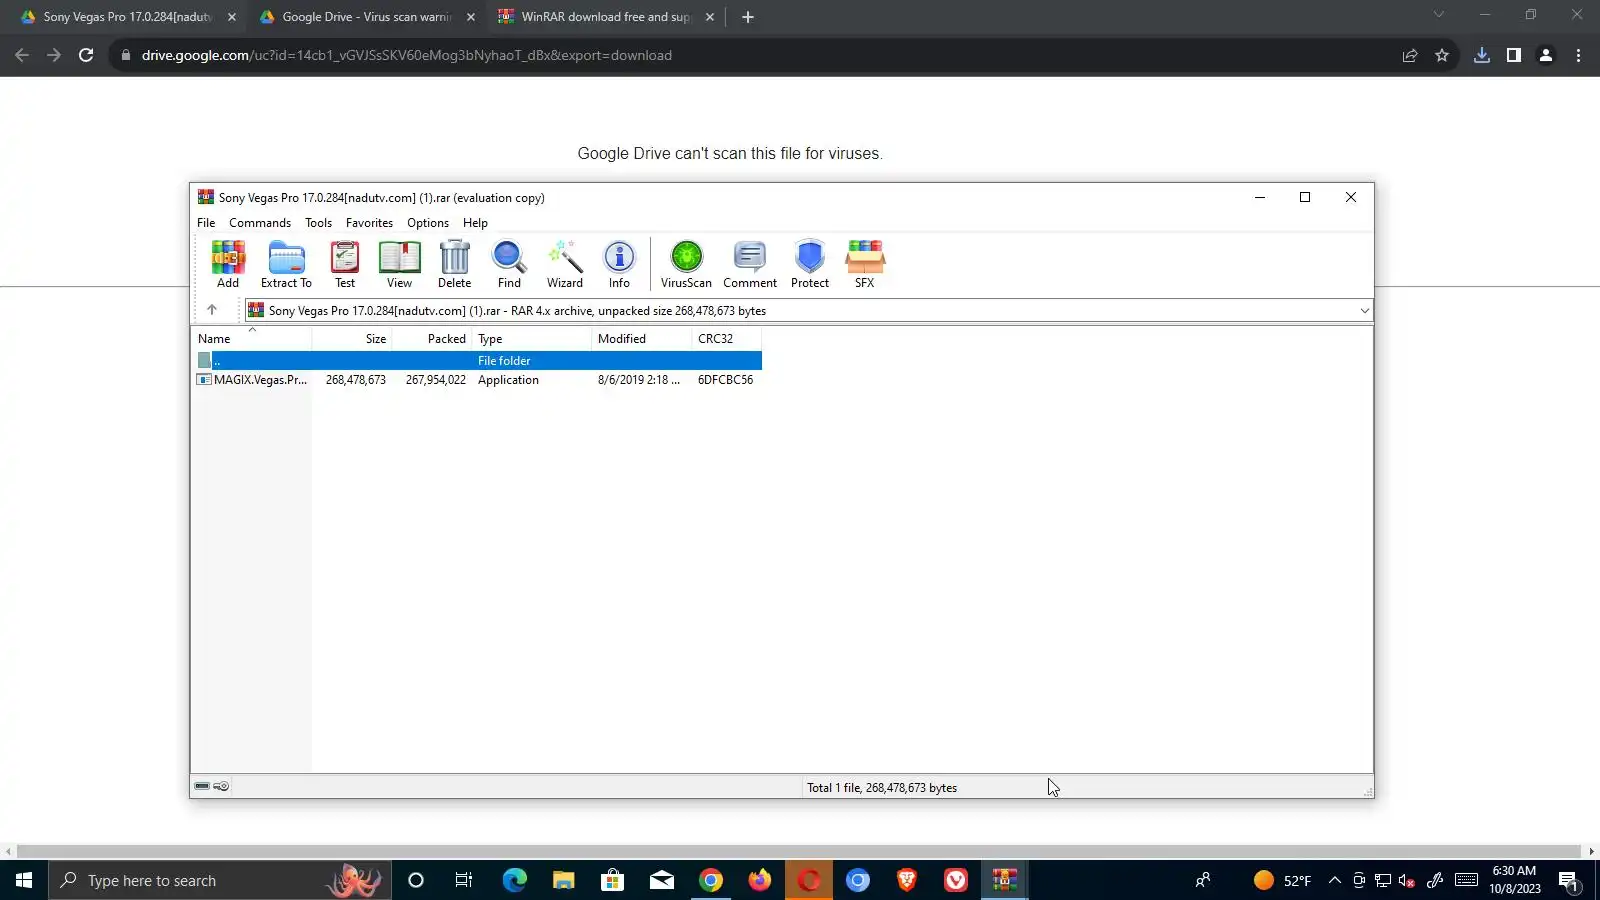The image size is (1600, 900).
Task: Open the Options menu
Action: click(428, 223)
